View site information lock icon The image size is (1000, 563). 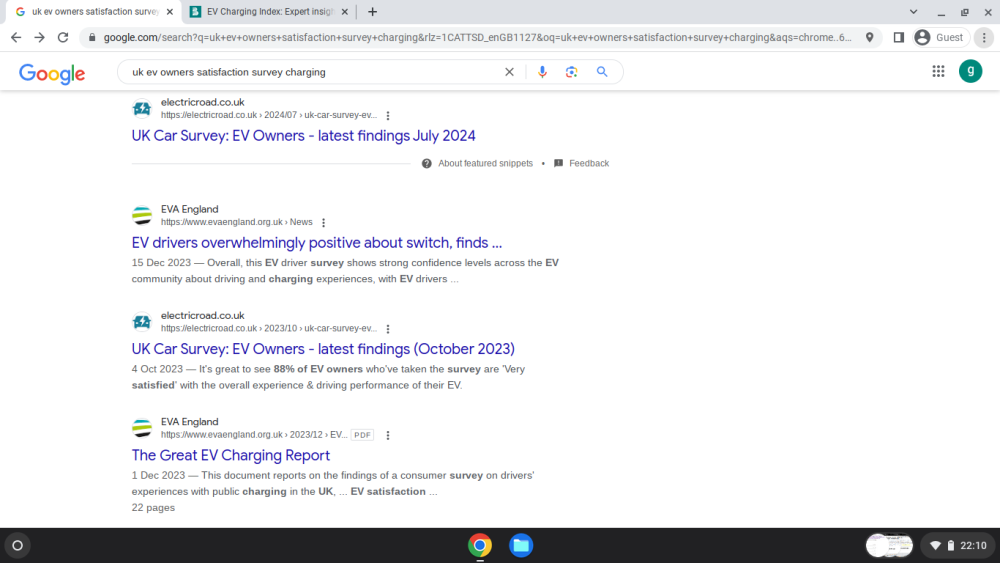[92, 38]
